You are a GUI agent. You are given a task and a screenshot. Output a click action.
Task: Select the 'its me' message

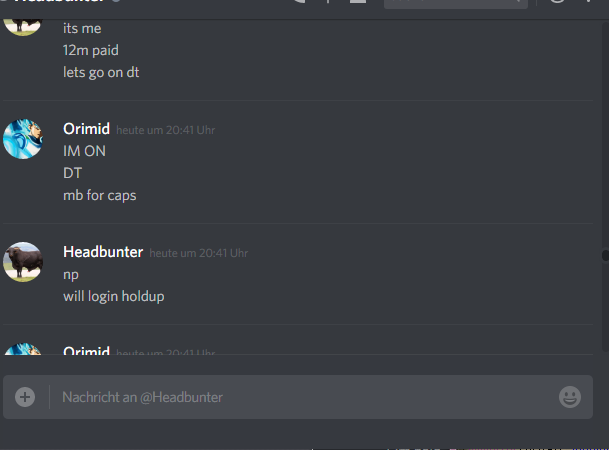point(82,28)
